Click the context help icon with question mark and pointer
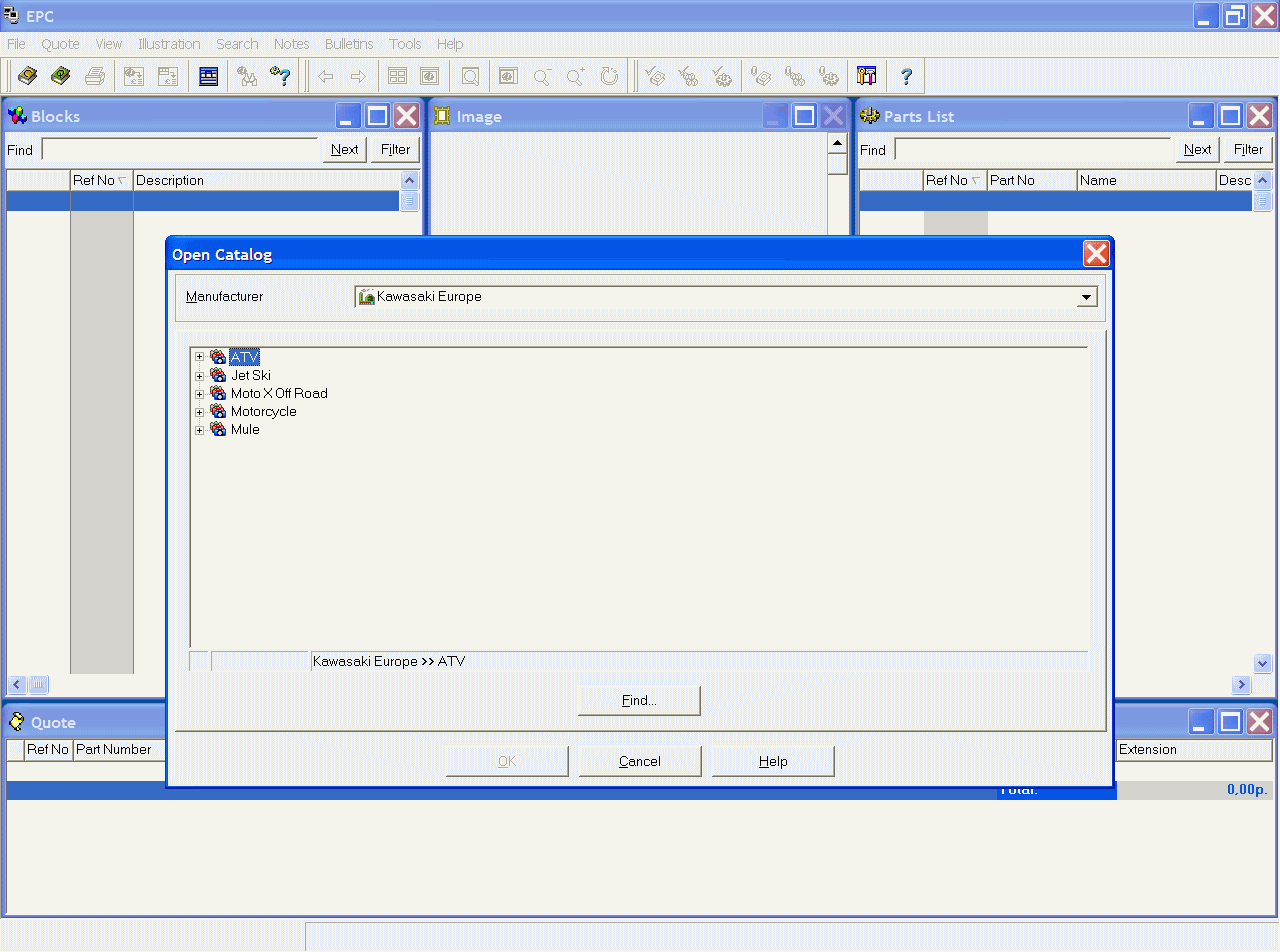 pyautogui.click(x=280, y=76)
